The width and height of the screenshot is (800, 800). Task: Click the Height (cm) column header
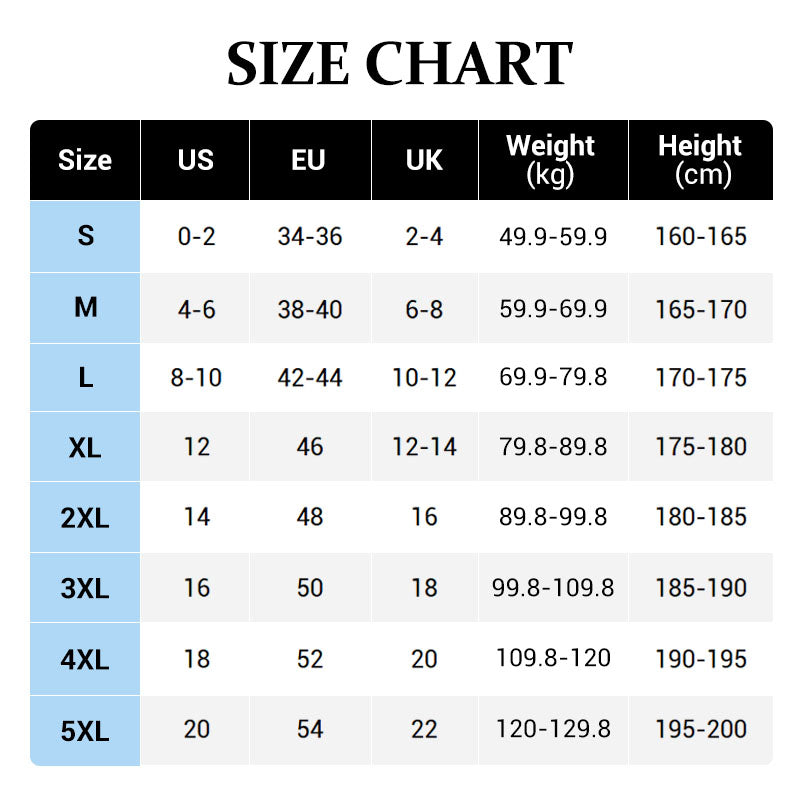pos(701,160)
